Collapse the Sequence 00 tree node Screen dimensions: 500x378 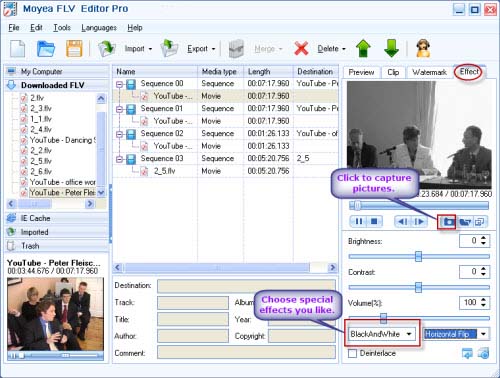click(119, 84)
